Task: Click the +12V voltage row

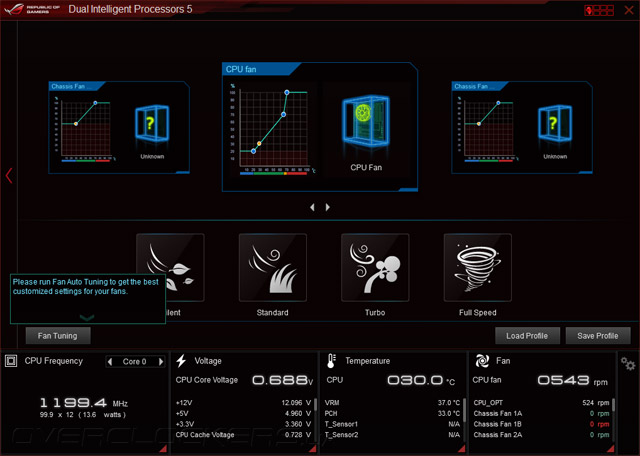Action: (244, 403)
